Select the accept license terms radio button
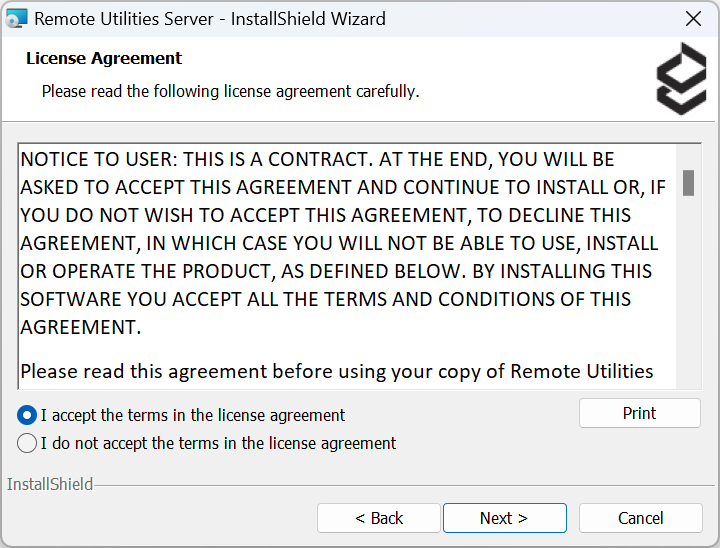720x548 pixels. pos(27,415)
